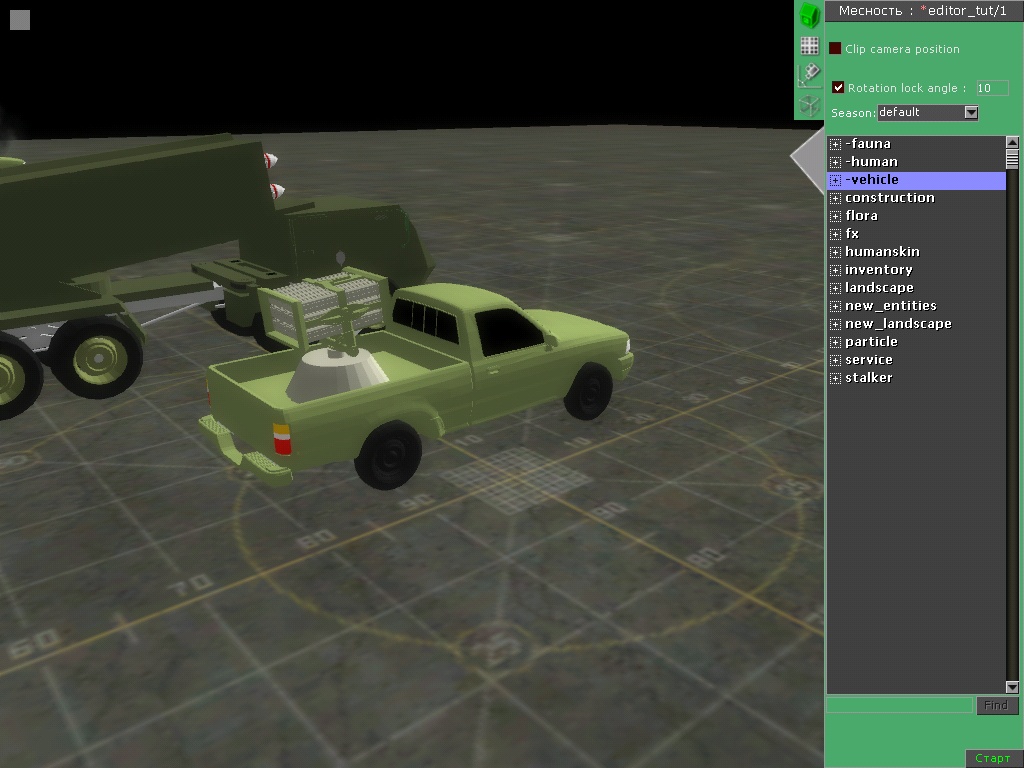This screenshot has width=1024, height=768.
Task: Select the service category label
Action: [x=869, y=359]
